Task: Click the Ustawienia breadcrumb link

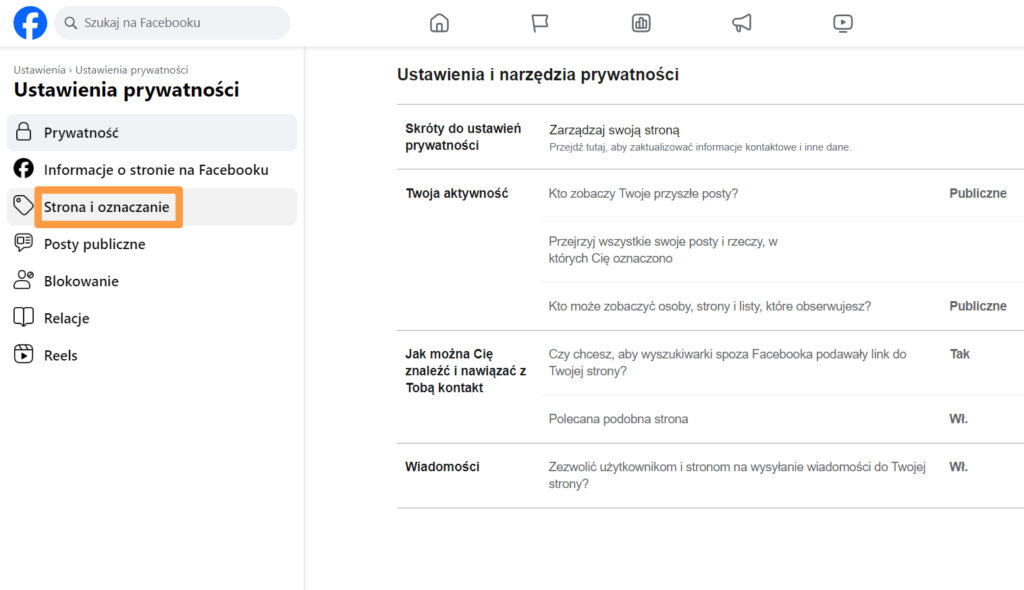Action: point(39,70)
